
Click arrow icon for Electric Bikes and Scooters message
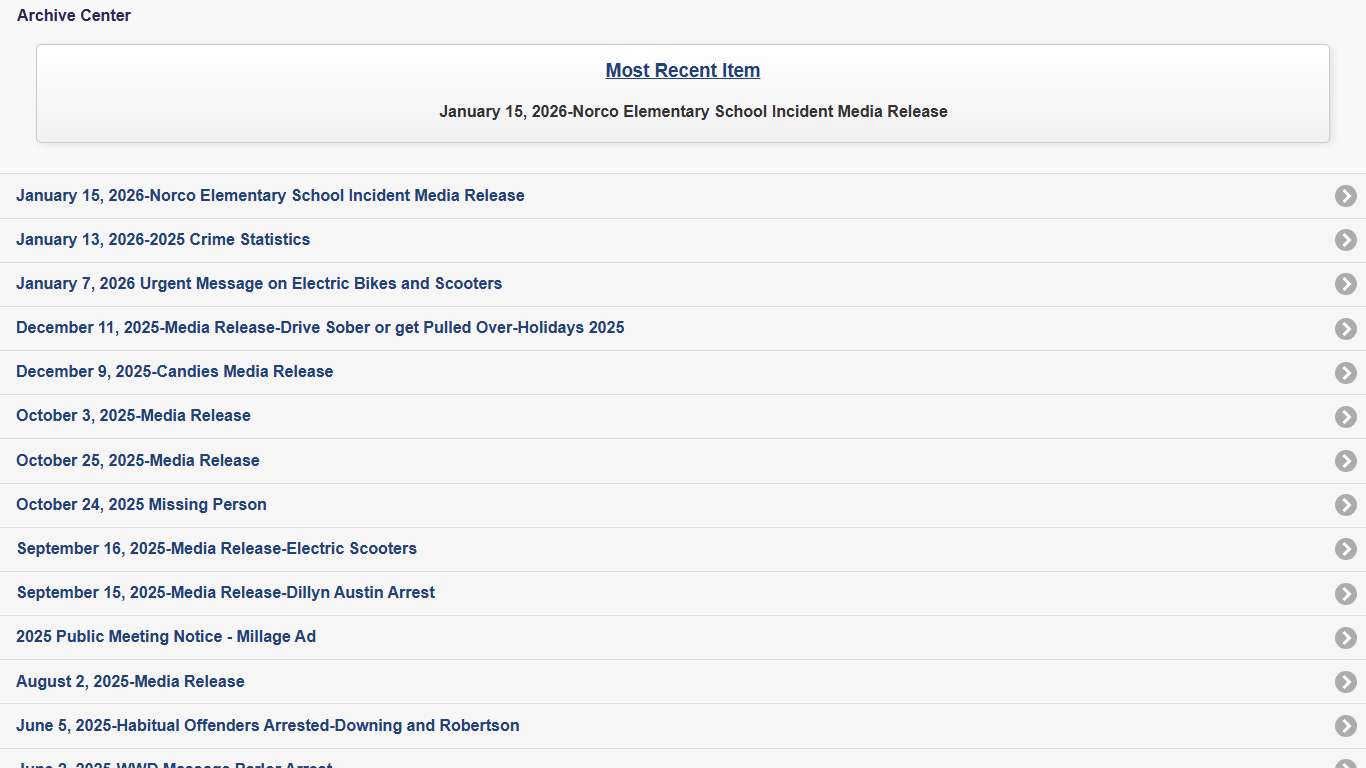click(1345, 284)
